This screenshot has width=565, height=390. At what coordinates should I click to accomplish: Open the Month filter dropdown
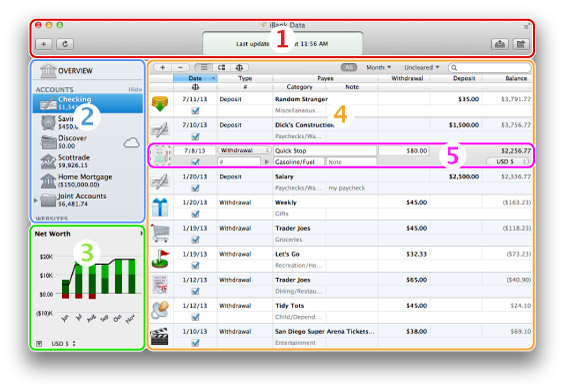(x=378, y=67)
